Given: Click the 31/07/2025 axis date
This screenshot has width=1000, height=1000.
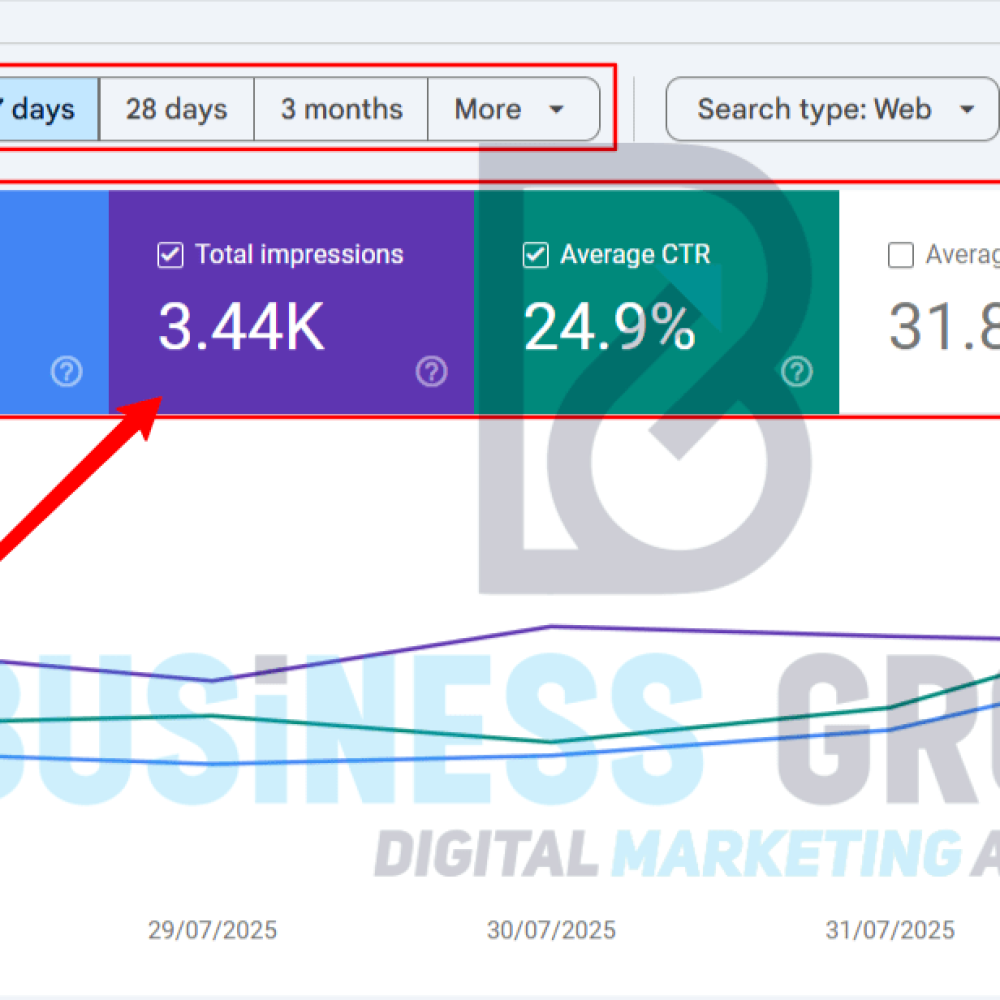Looking at the screenshot, I should pos(890,930).
